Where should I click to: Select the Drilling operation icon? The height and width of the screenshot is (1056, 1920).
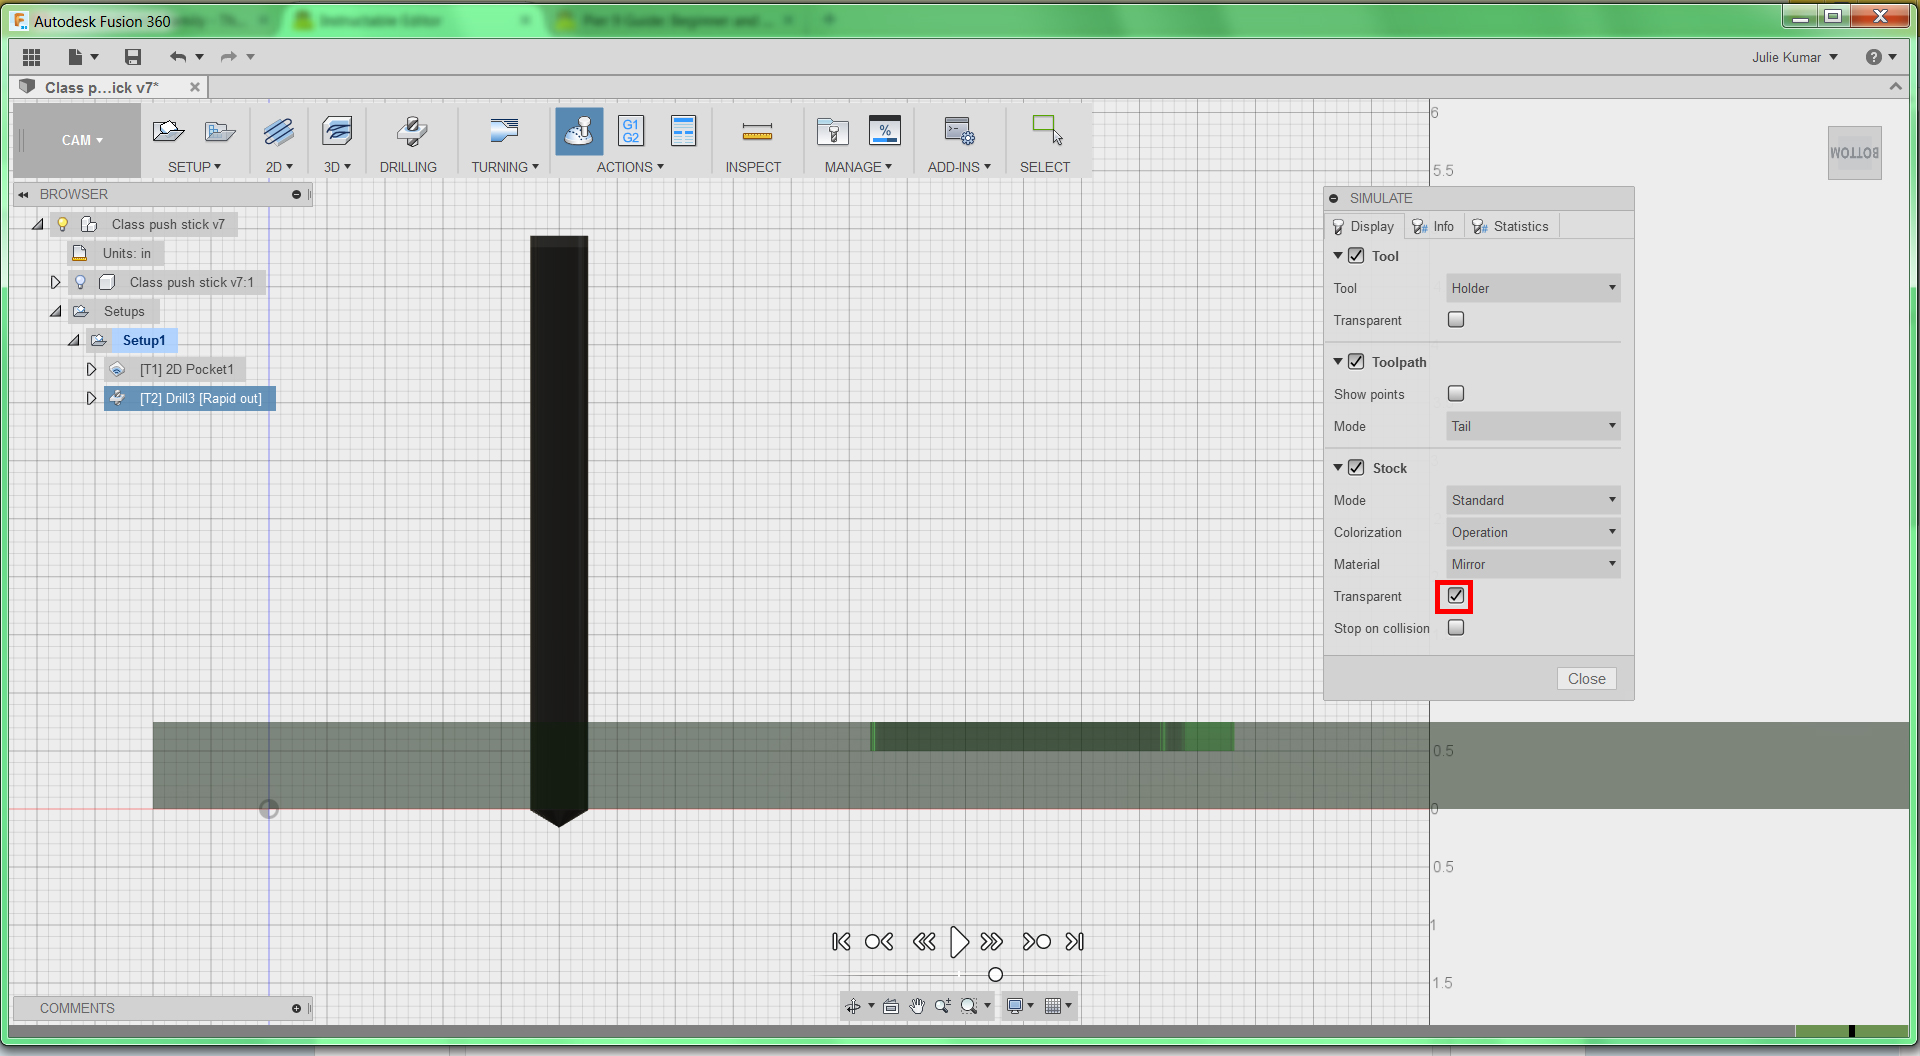pos(411,131)
